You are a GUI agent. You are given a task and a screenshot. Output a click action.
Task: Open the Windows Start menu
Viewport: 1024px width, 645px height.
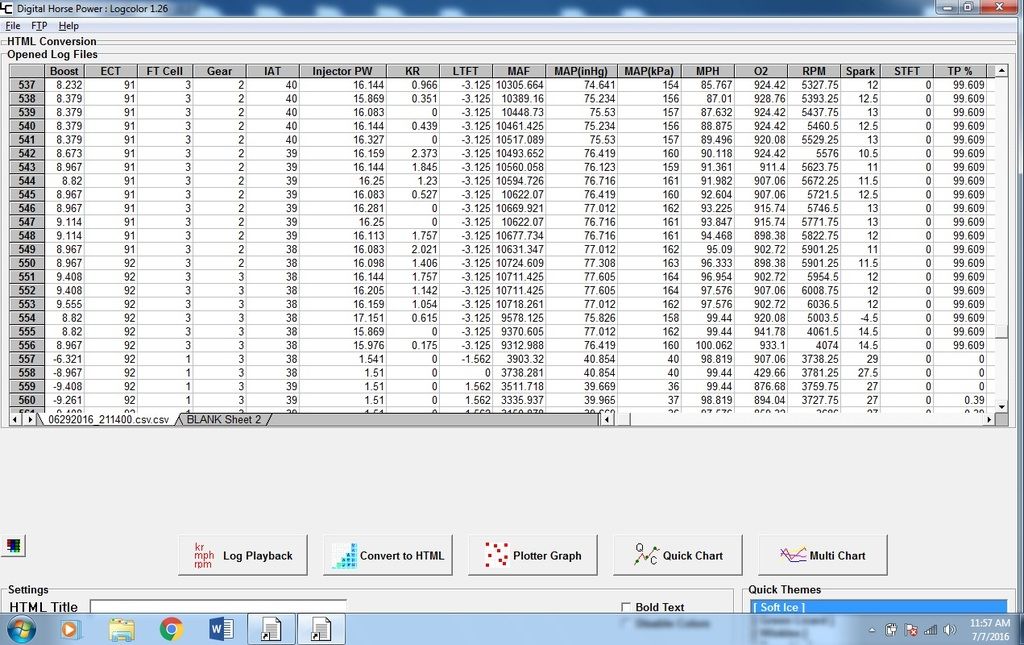coord(21,629)
